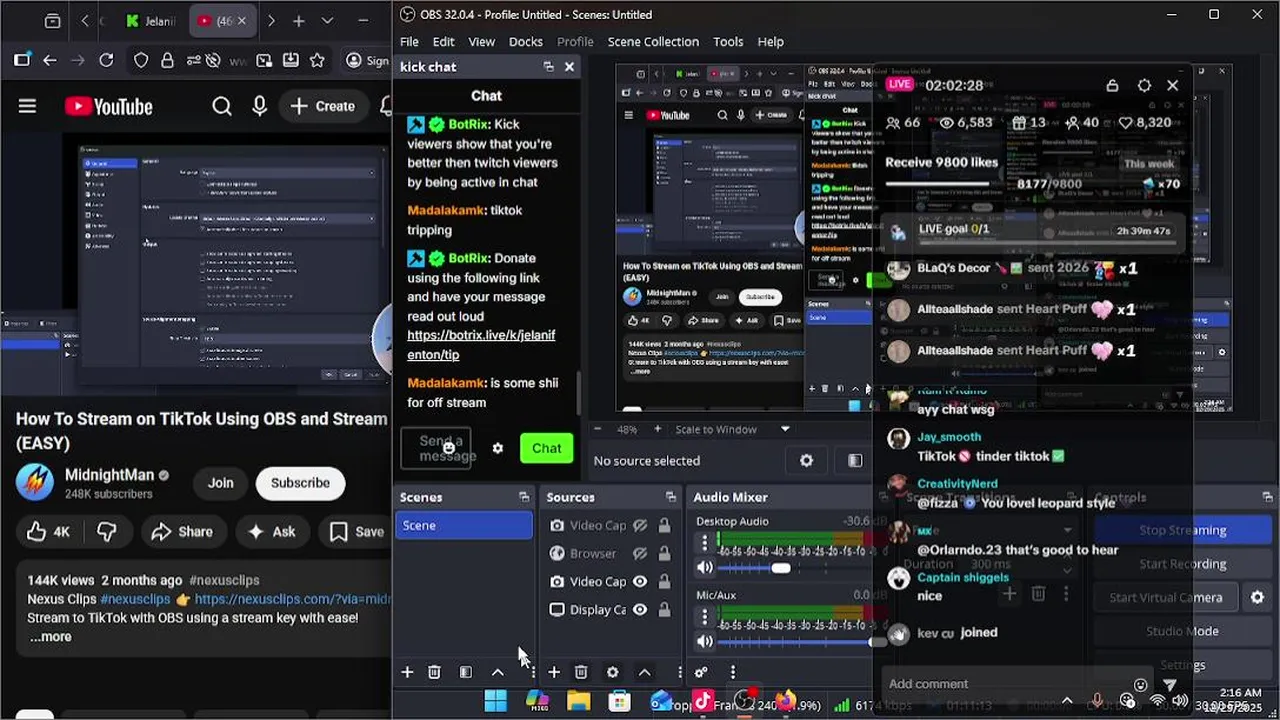Open source properties gear in Sources panel
The image size is (1280, 720).
tap(612, 672)
